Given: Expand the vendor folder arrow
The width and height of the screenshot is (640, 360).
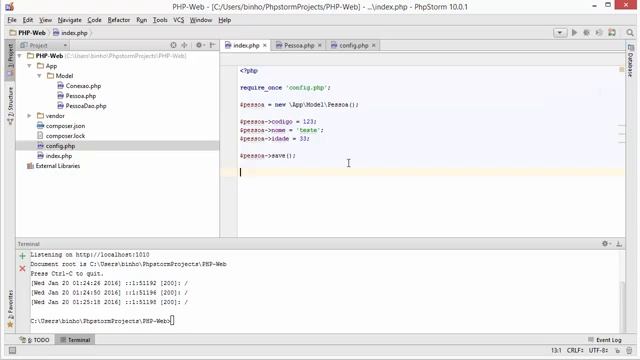Looking at the screenshot, I should click(x=29, y=116).
